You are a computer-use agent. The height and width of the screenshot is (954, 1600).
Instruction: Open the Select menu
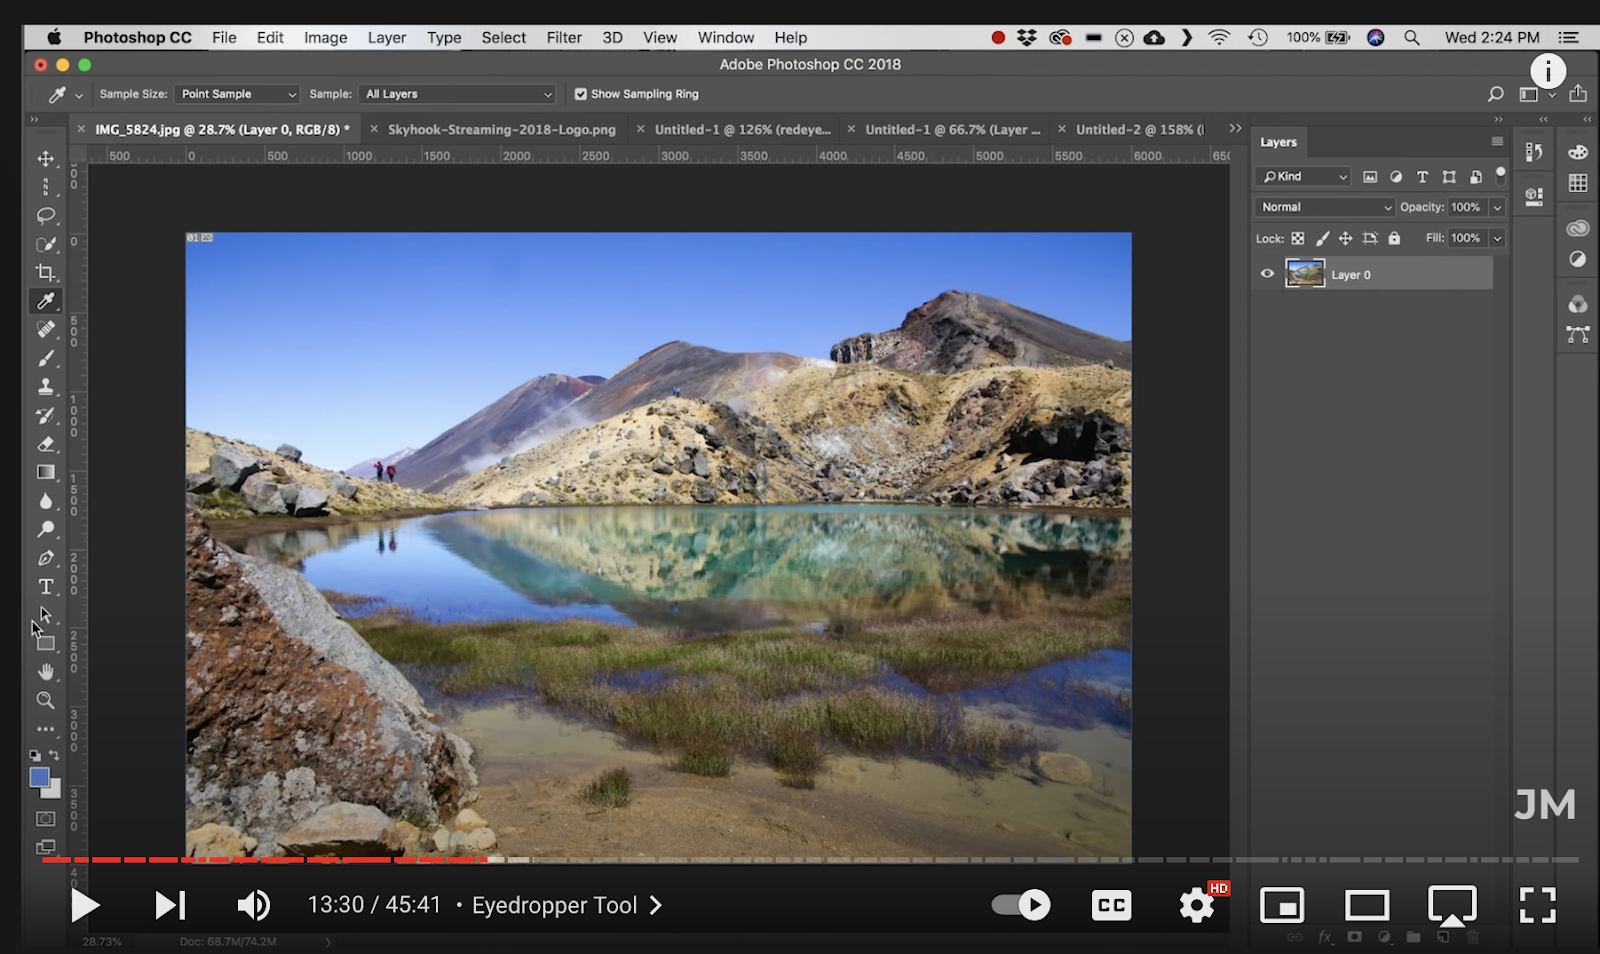click(x=504, y=37)
